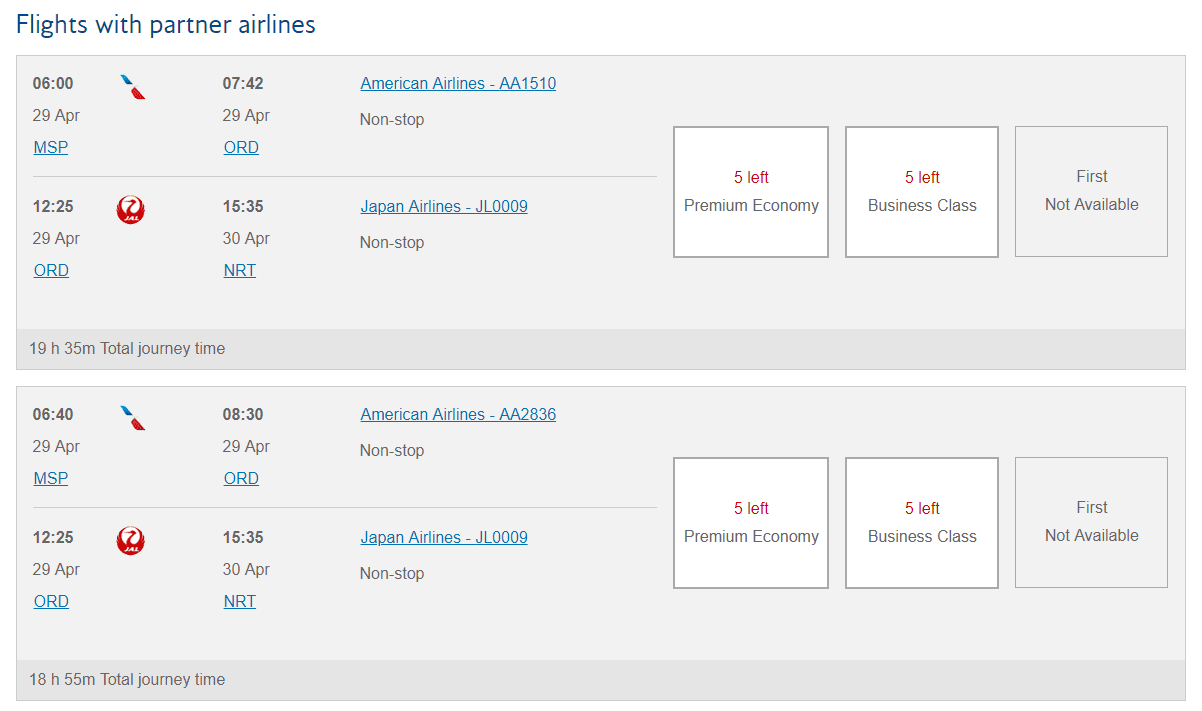Select Business Class fare for the first itinerary

921,192
